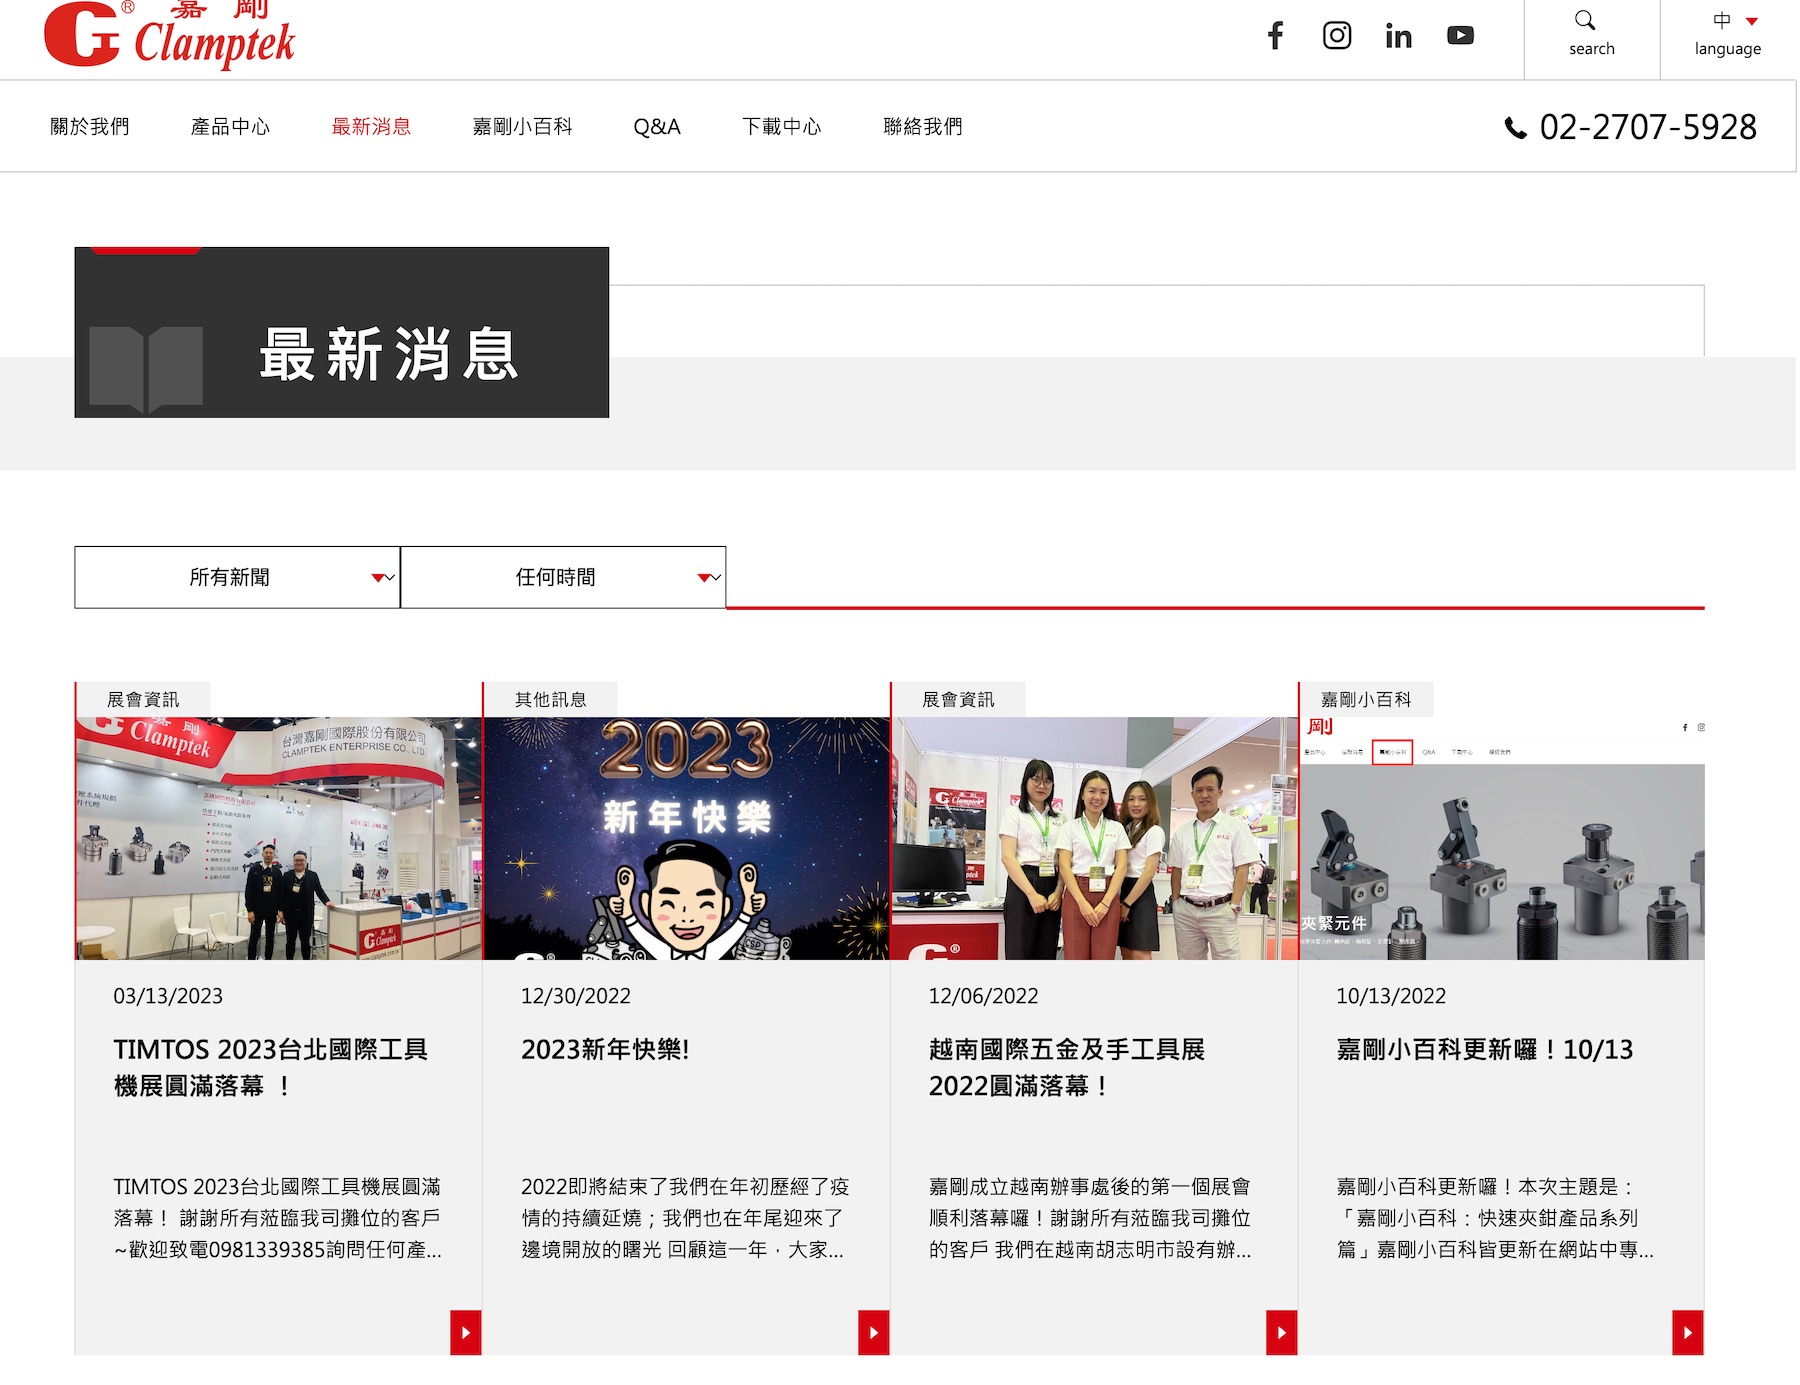Click the search magnifier icon
This screenshot has height=1385, width=1800.
[x=1585, y=21]
